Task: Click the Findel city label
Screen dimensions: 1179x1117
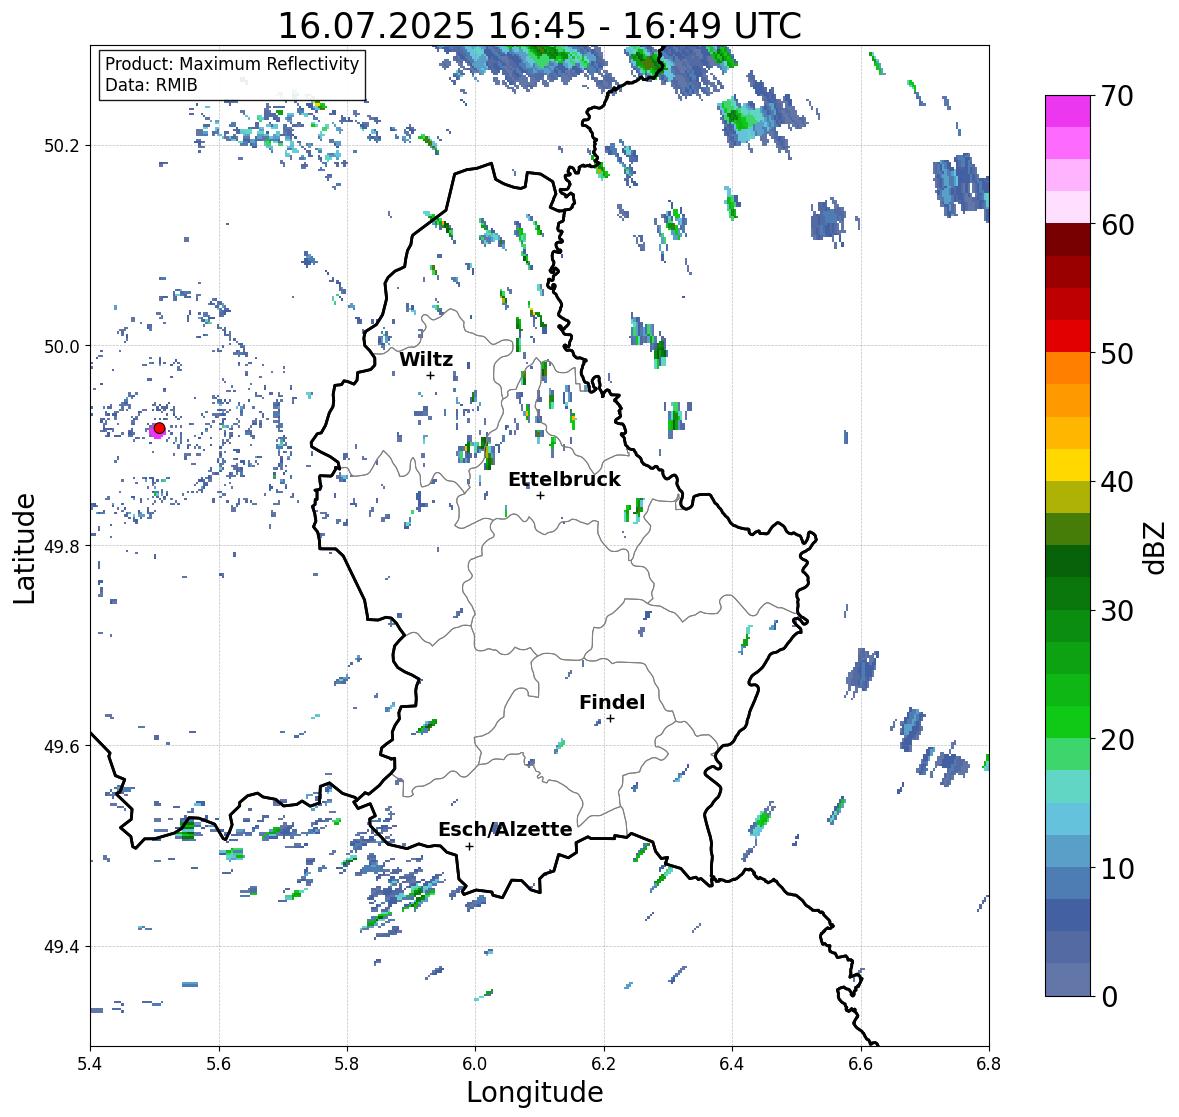Action: (612, 702)
